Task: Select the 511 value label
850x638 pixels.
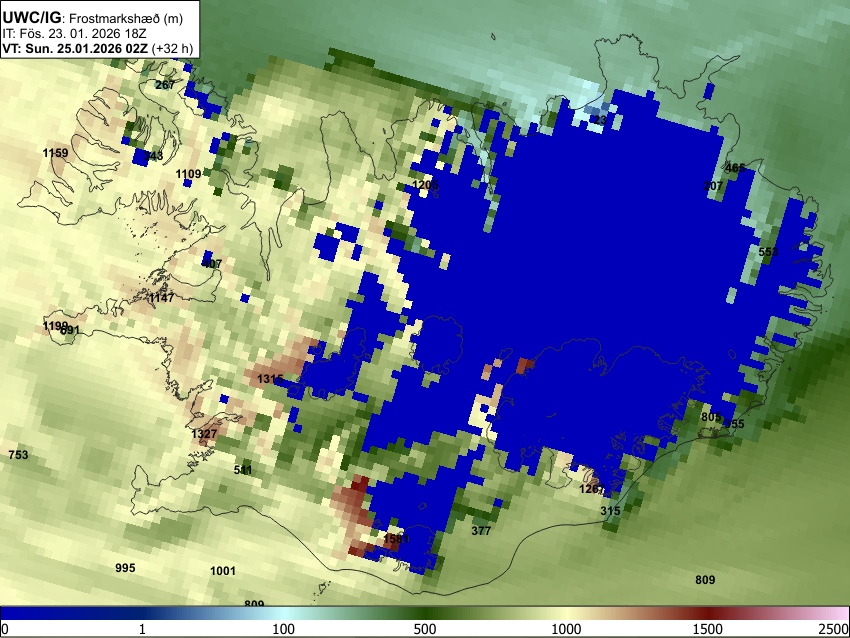Action: click(242, 469)
